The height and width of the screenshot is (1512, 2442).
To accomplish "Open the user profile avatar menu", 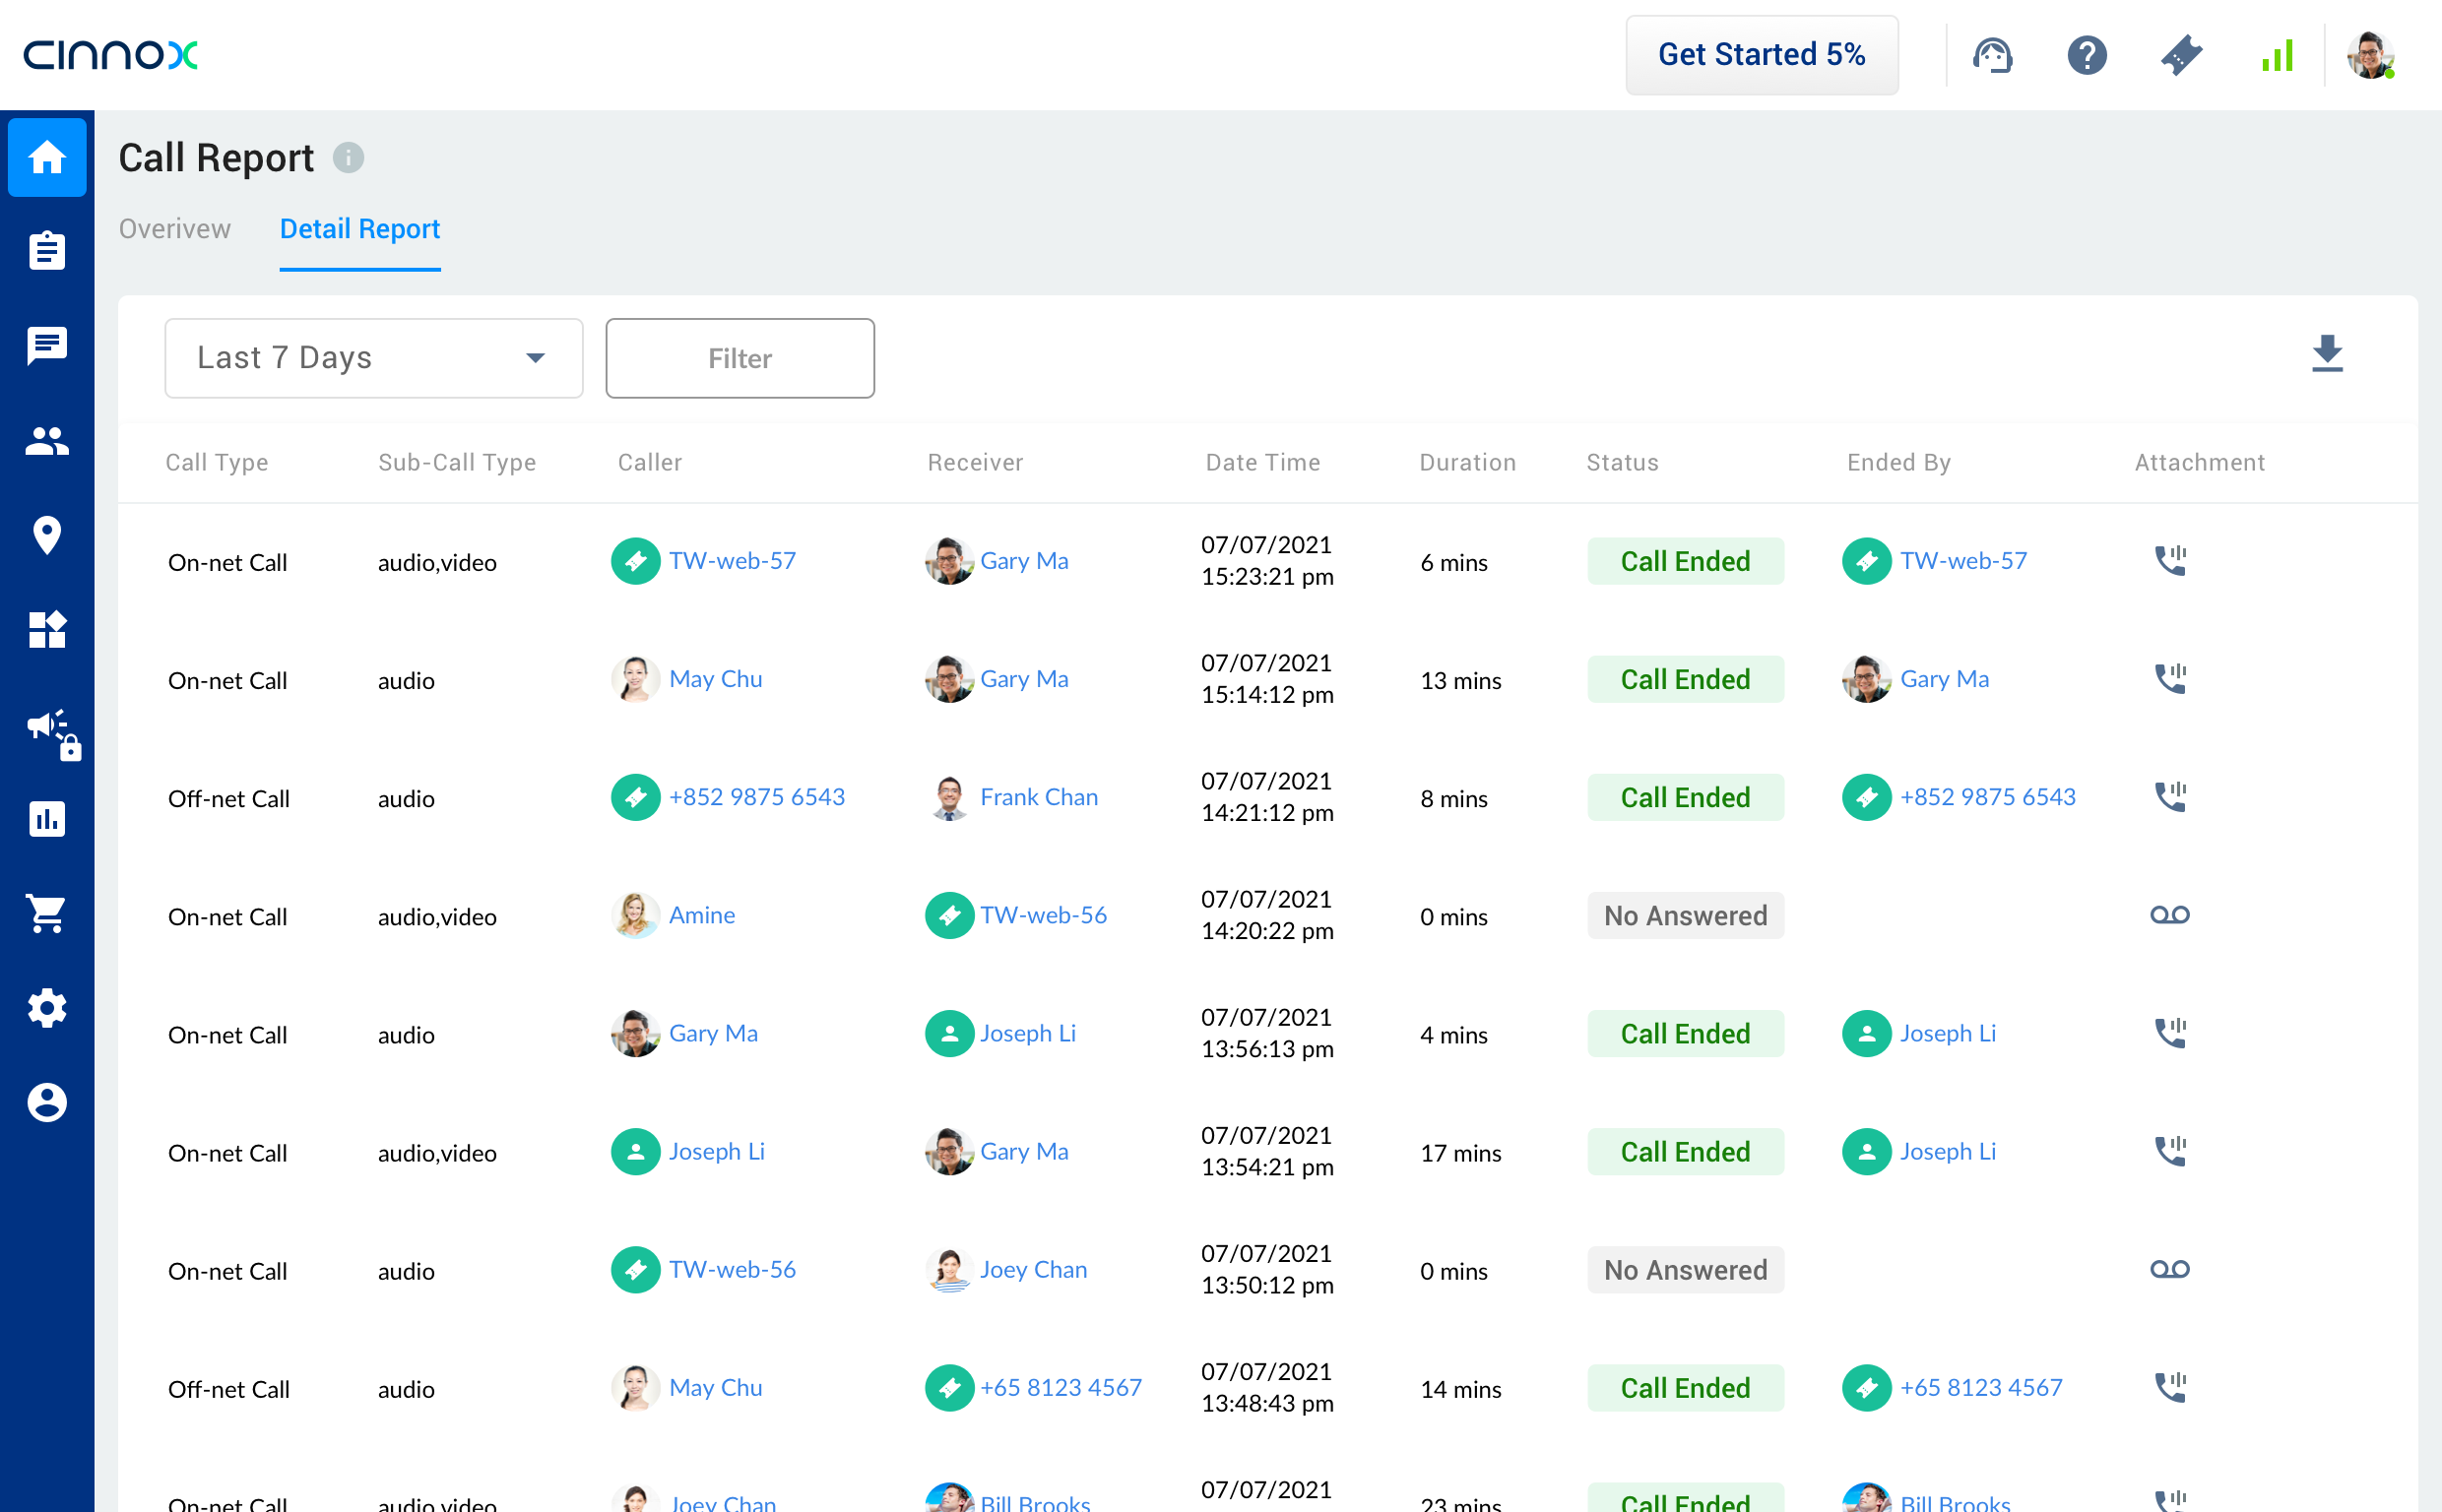I will click(x=2370, y=55).
